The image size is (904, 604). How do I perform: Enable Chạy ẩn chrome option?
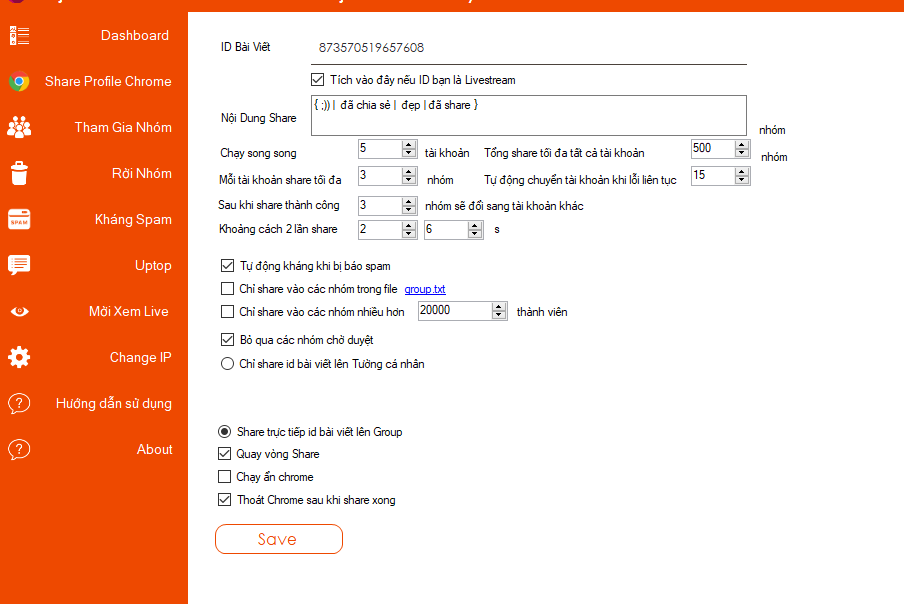224,477
